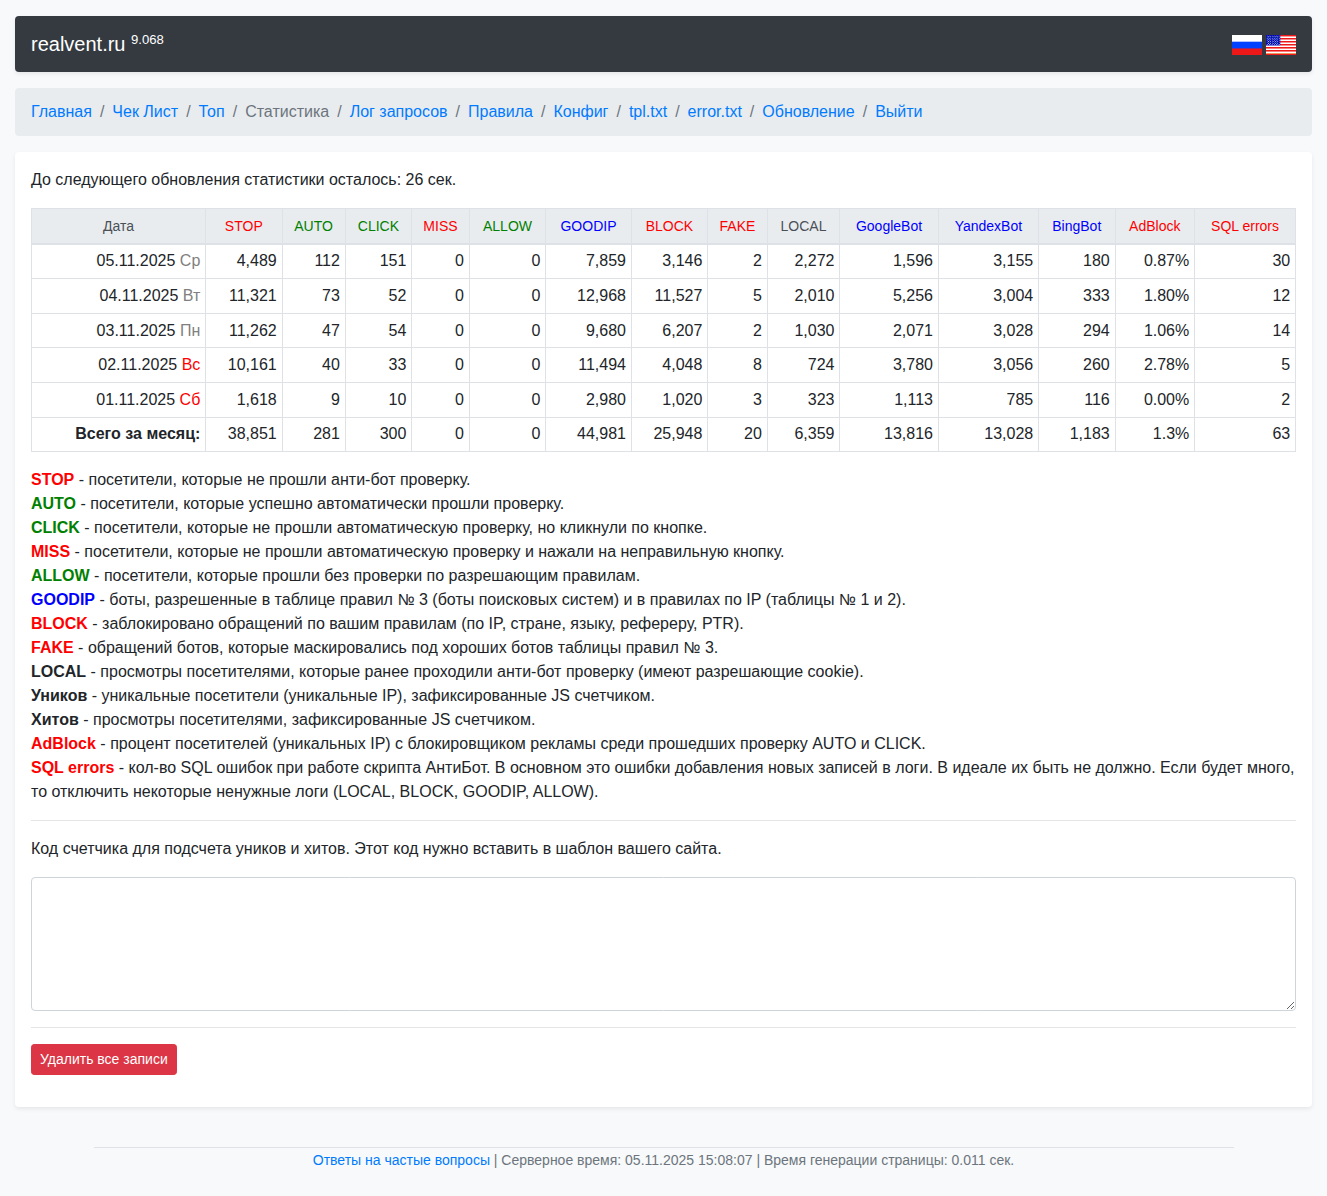Click the GoogleBot column header
Screen dimensions: 1327x1196
click(x=888, y=227)
